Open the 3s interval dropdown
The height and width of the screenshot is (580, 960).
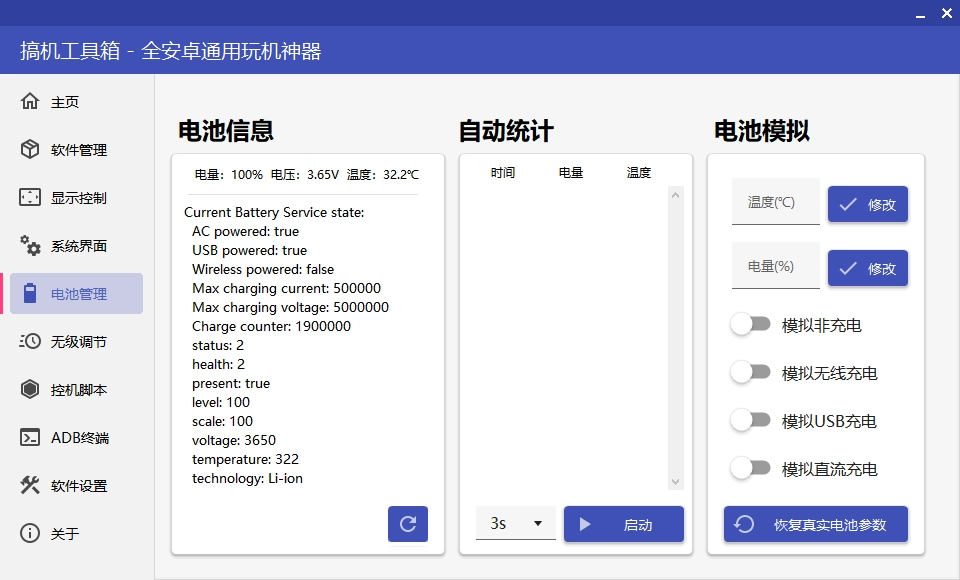point(515,524)
